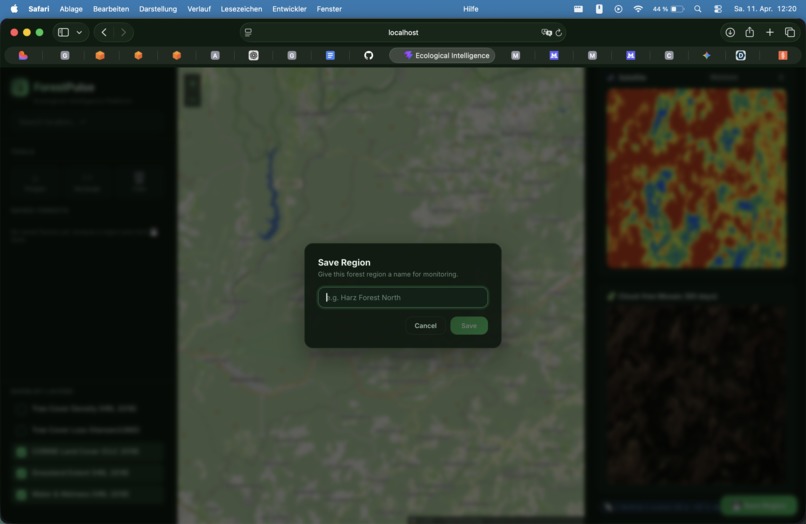Open the Fenster menu
This screenshot has width=806, height=524.
tap(329, 9)
